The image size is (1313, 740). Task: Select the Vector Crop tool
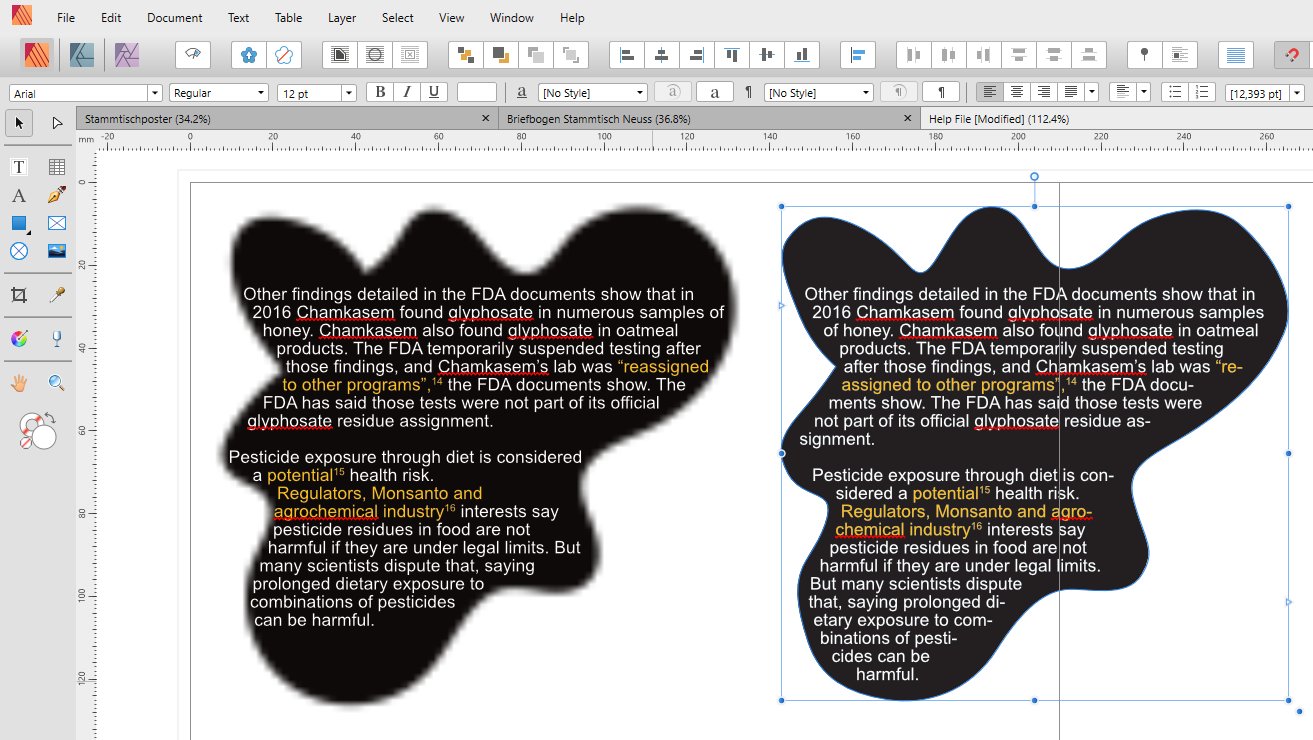coord(19,295)
